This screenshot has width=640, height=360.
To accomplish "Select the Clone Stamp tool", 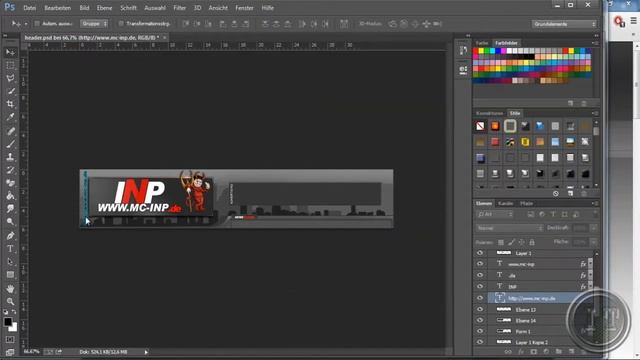I will pos(11,157).
